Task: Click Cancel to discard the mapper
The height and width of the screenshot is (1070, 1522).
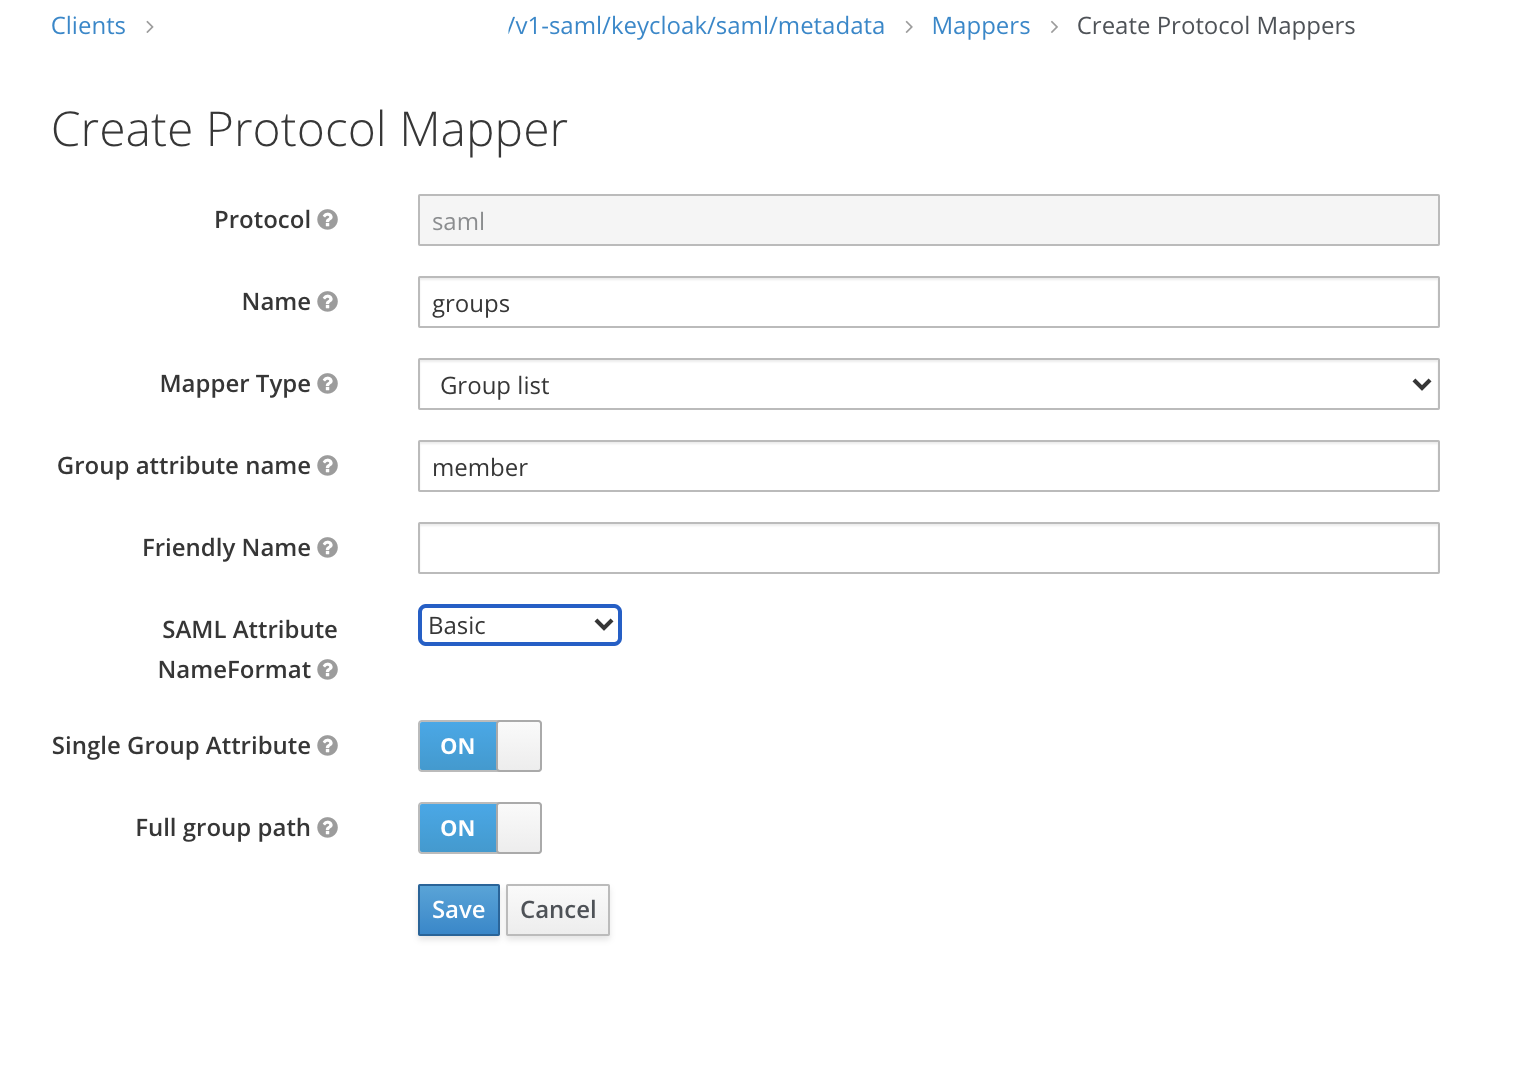Action: coord(557,909)
